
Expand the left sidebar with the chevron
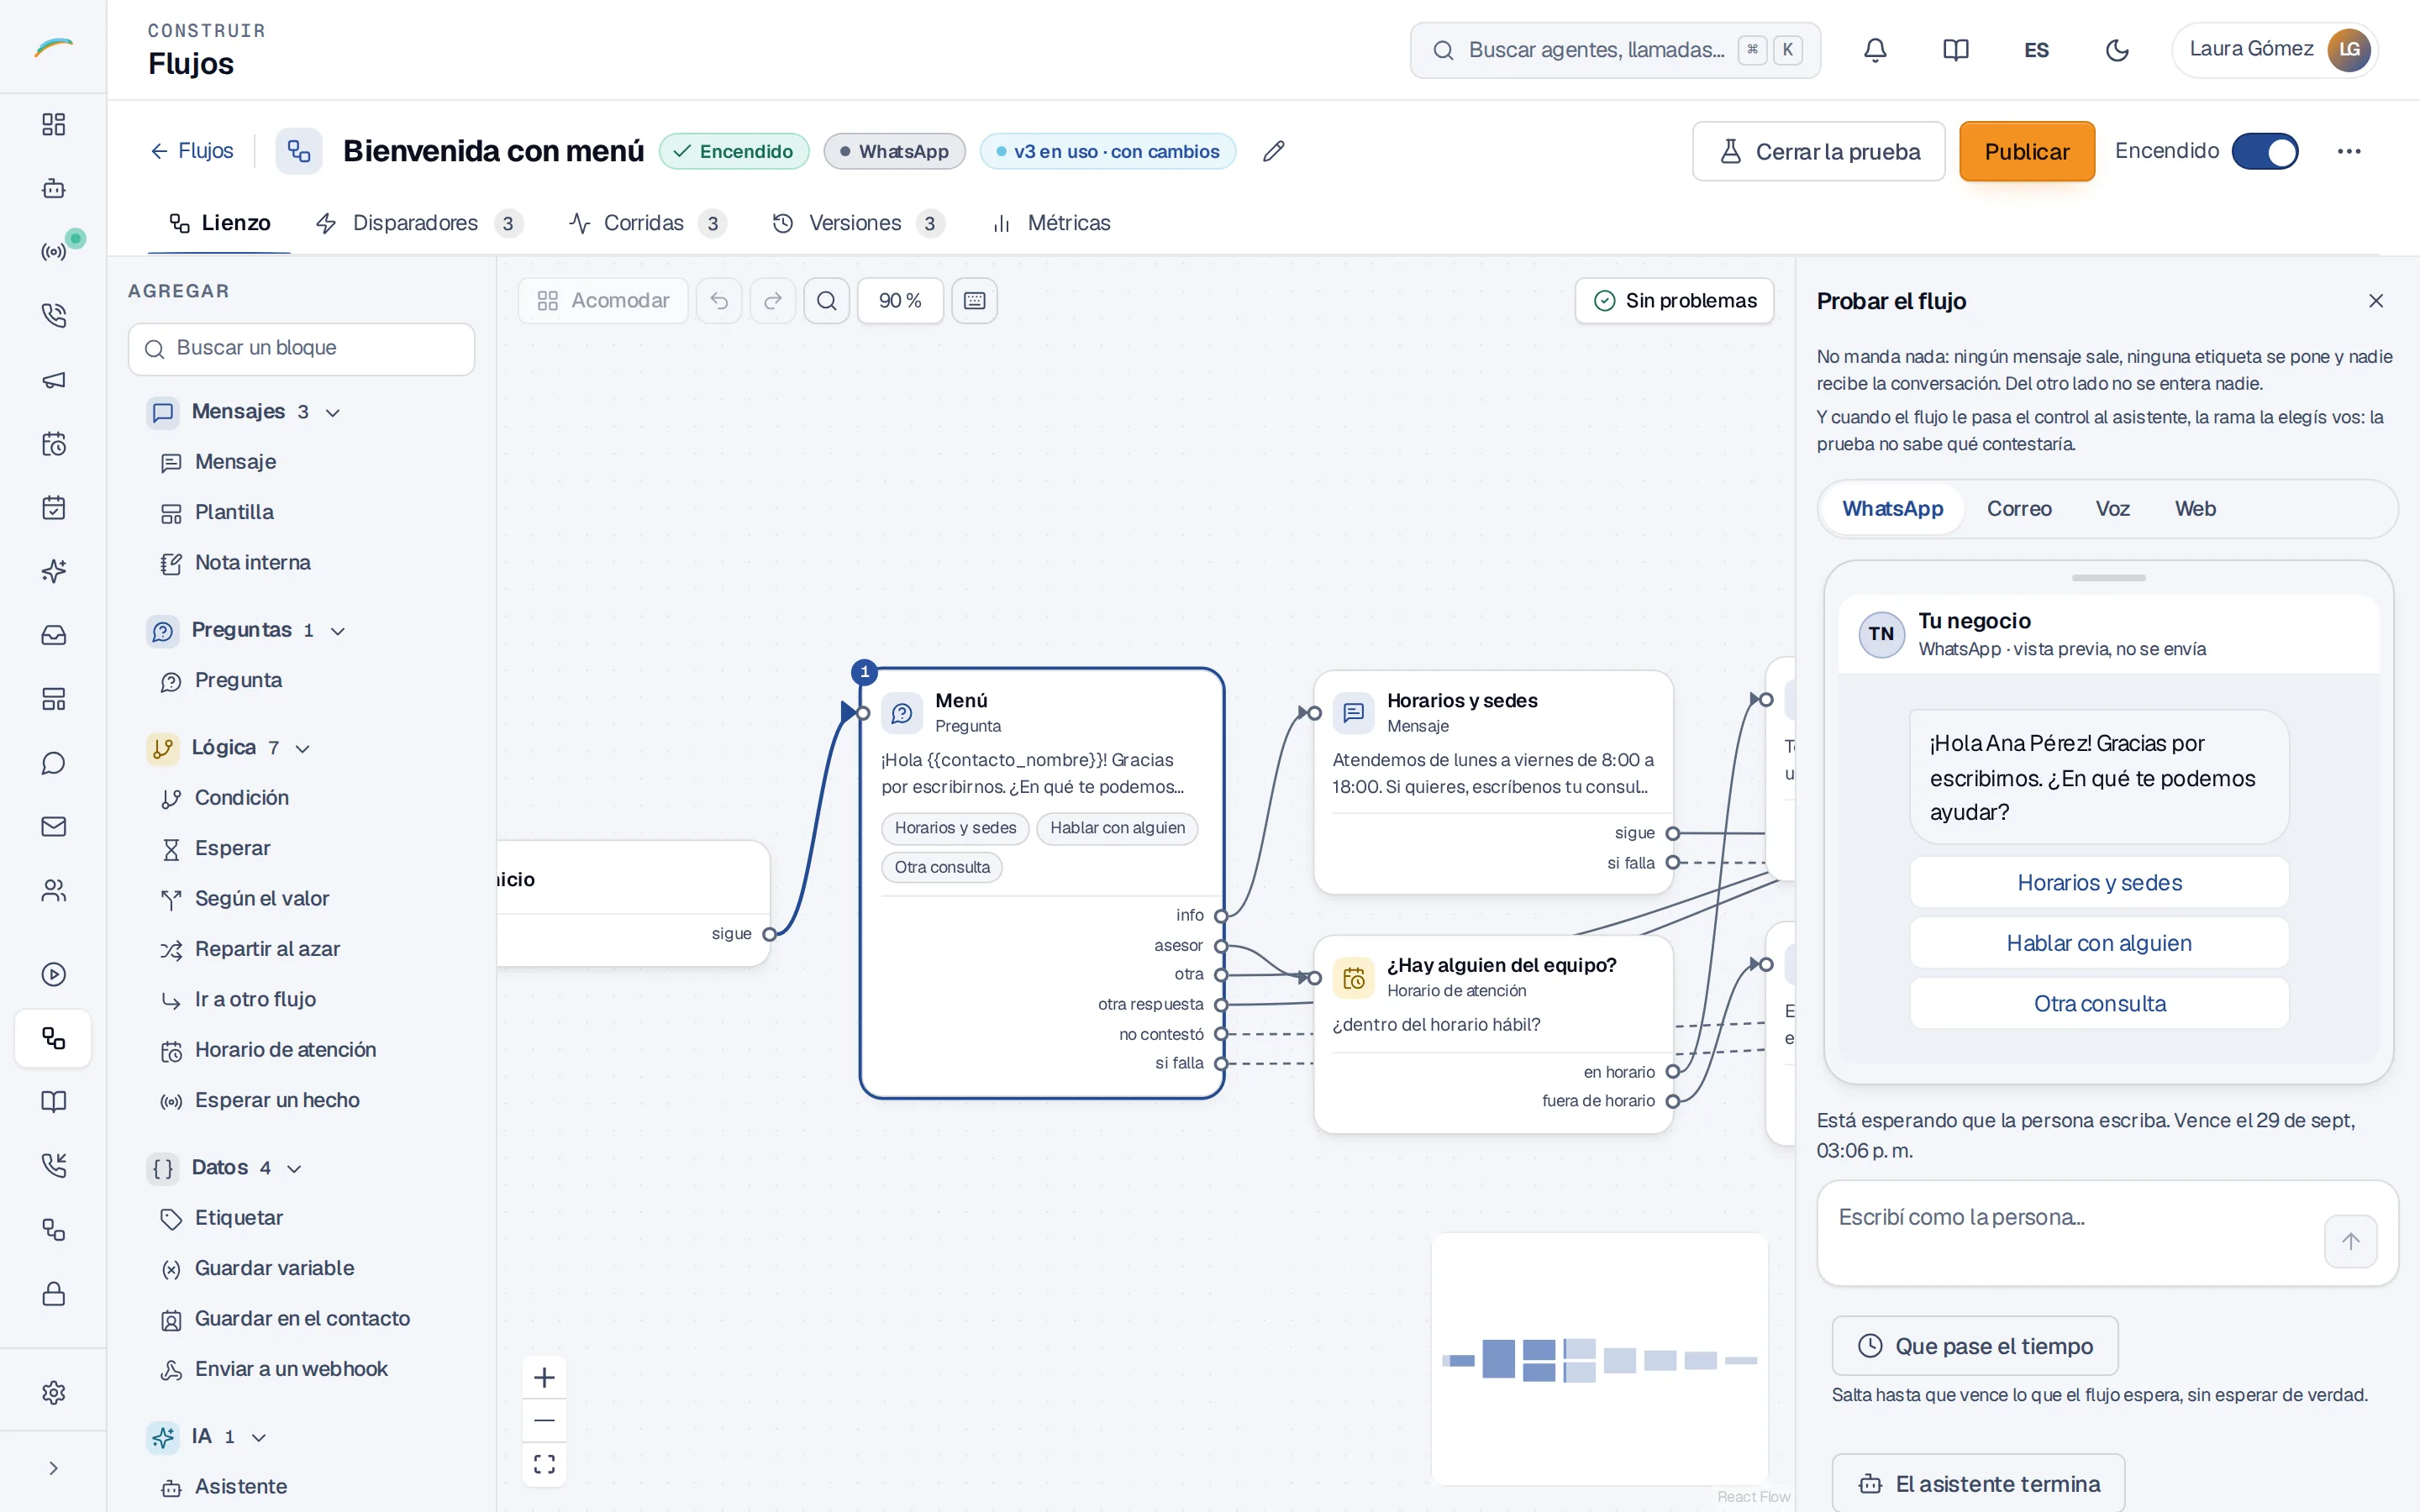[x=54, y=1468]
